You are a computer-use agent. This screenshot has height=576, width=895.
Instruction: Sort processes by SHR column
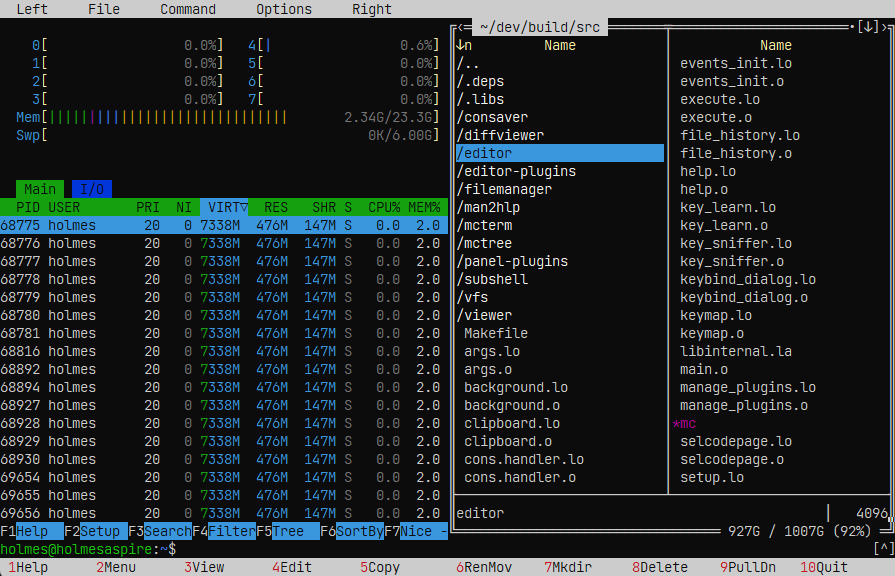[x=324, y=207]
